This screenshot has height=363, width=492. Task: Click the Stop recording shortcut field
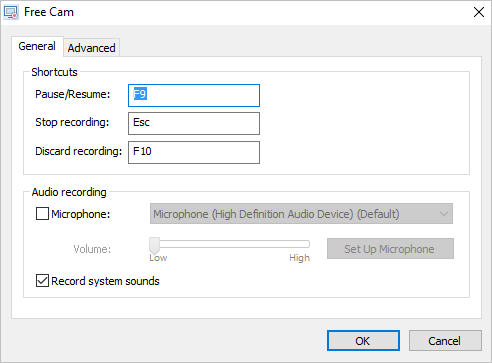pos(194,123)
